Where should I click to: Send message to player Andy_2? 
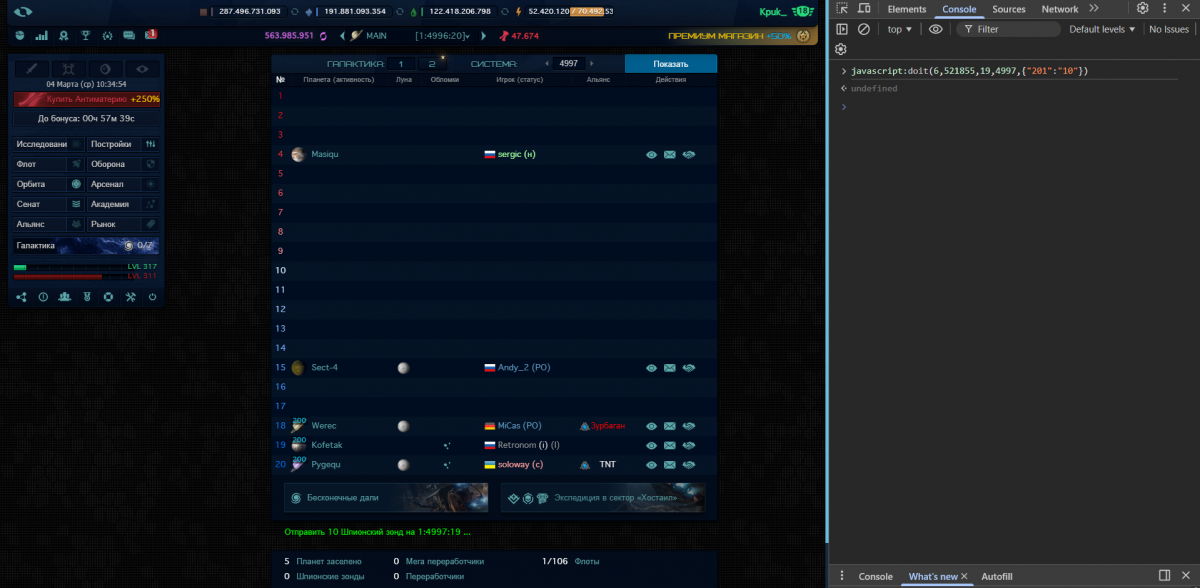click(x=670, y=368)
